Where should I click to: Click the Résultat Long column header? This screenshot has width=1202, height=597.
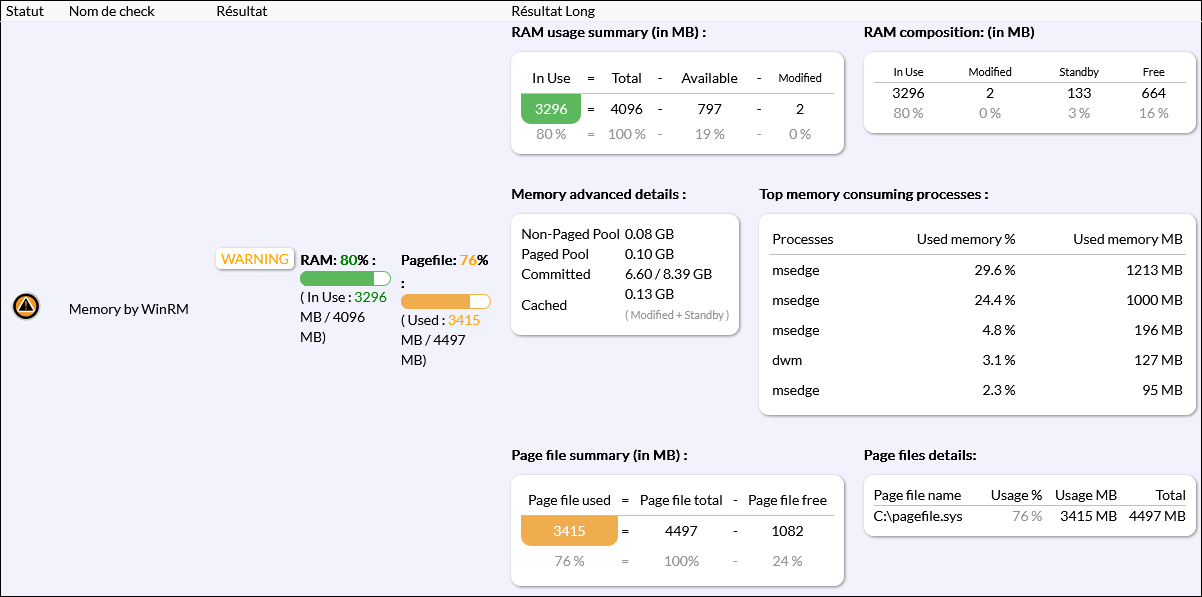tap(552, 11)
